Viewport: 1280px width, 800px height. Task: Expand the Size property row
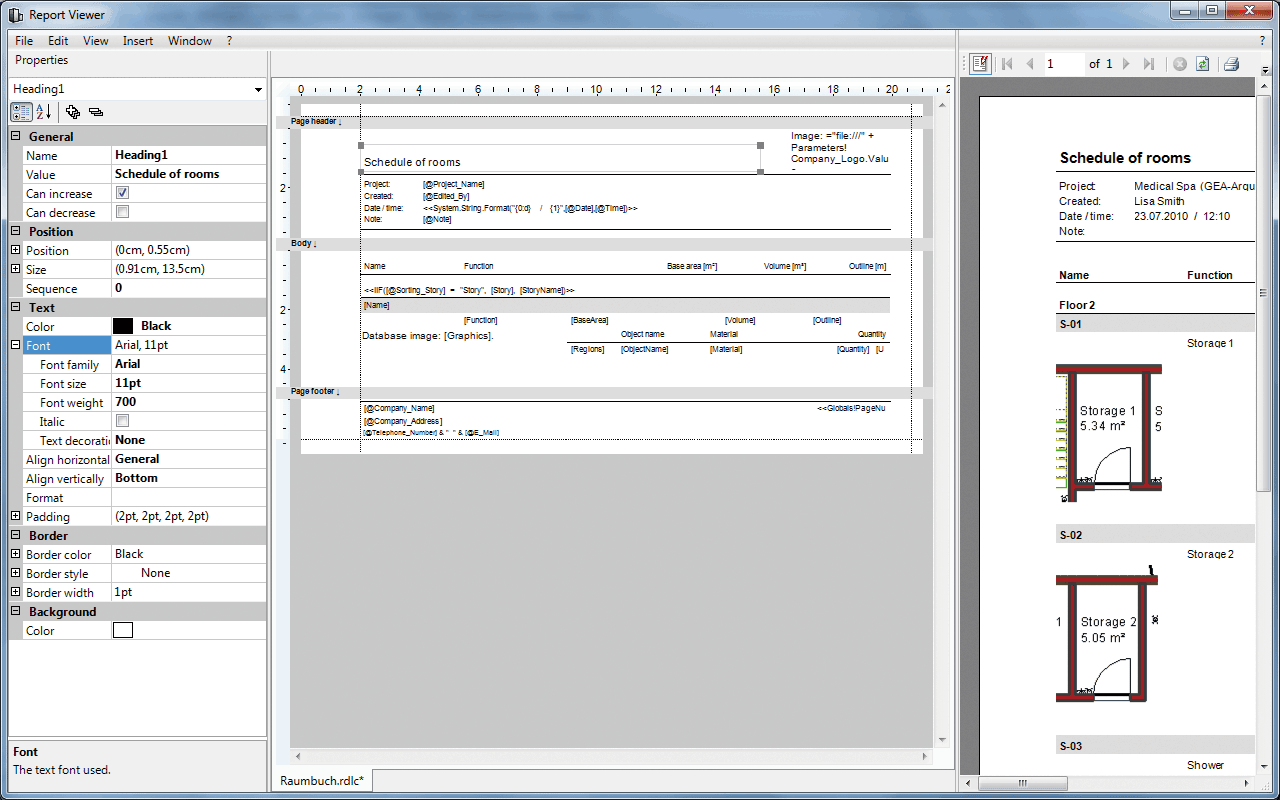click(x=16, y=269)
